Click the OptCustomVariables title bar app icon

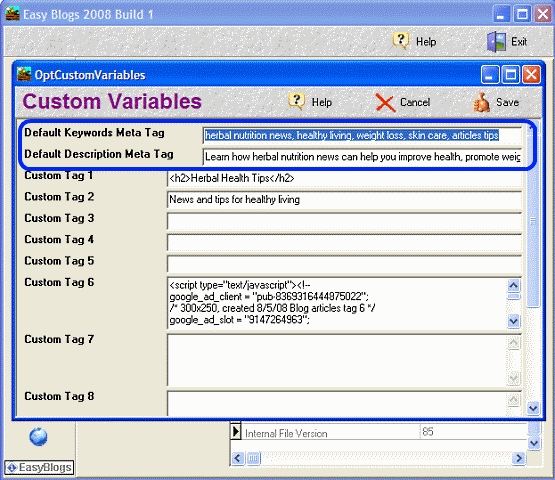point(24,74)
